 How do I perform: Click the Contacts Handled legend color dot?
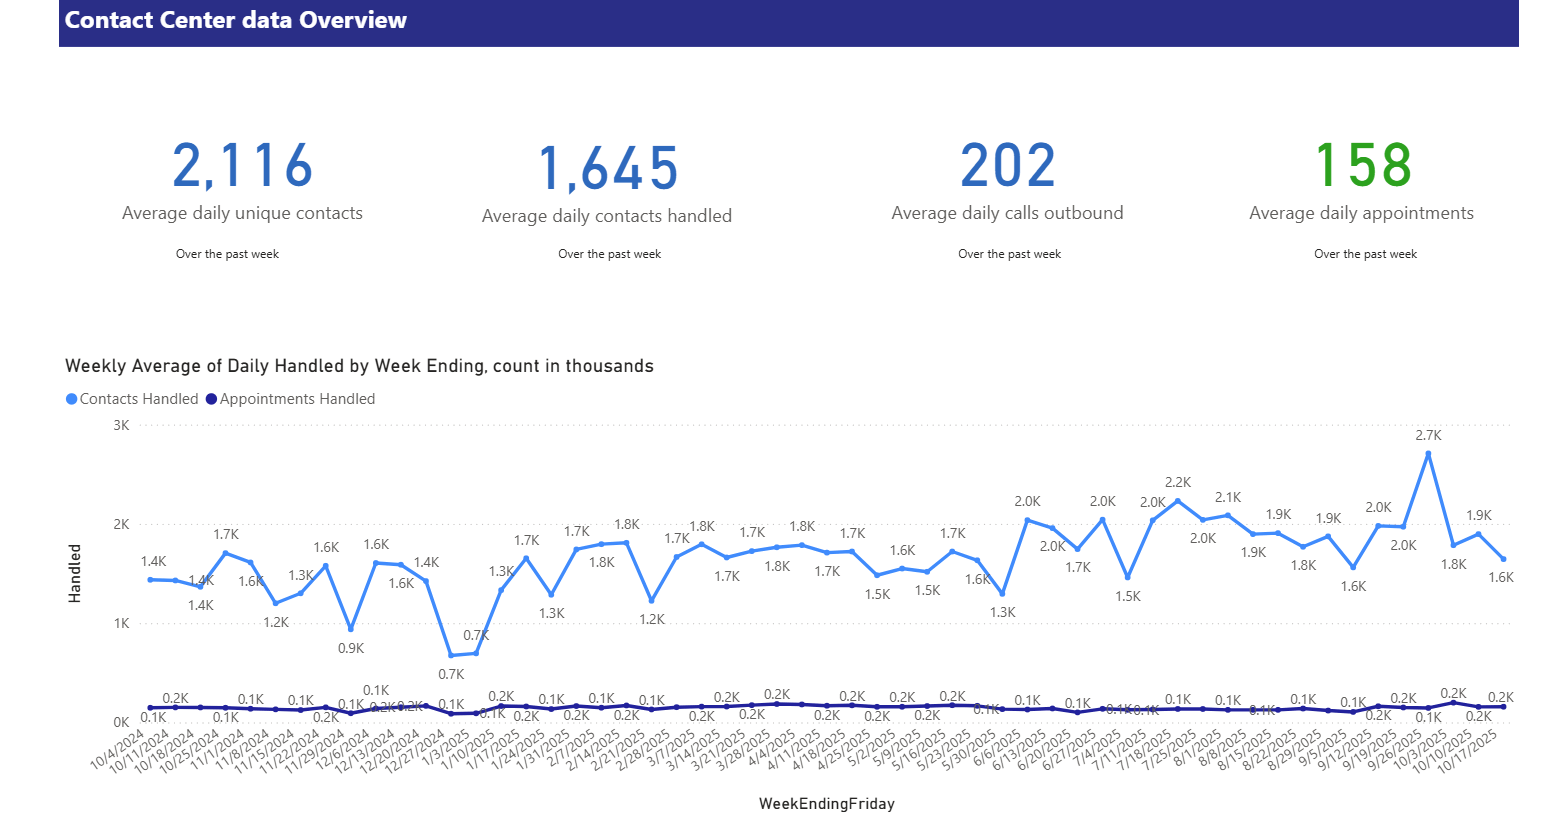pyautogui.click(x=71, y=399)
